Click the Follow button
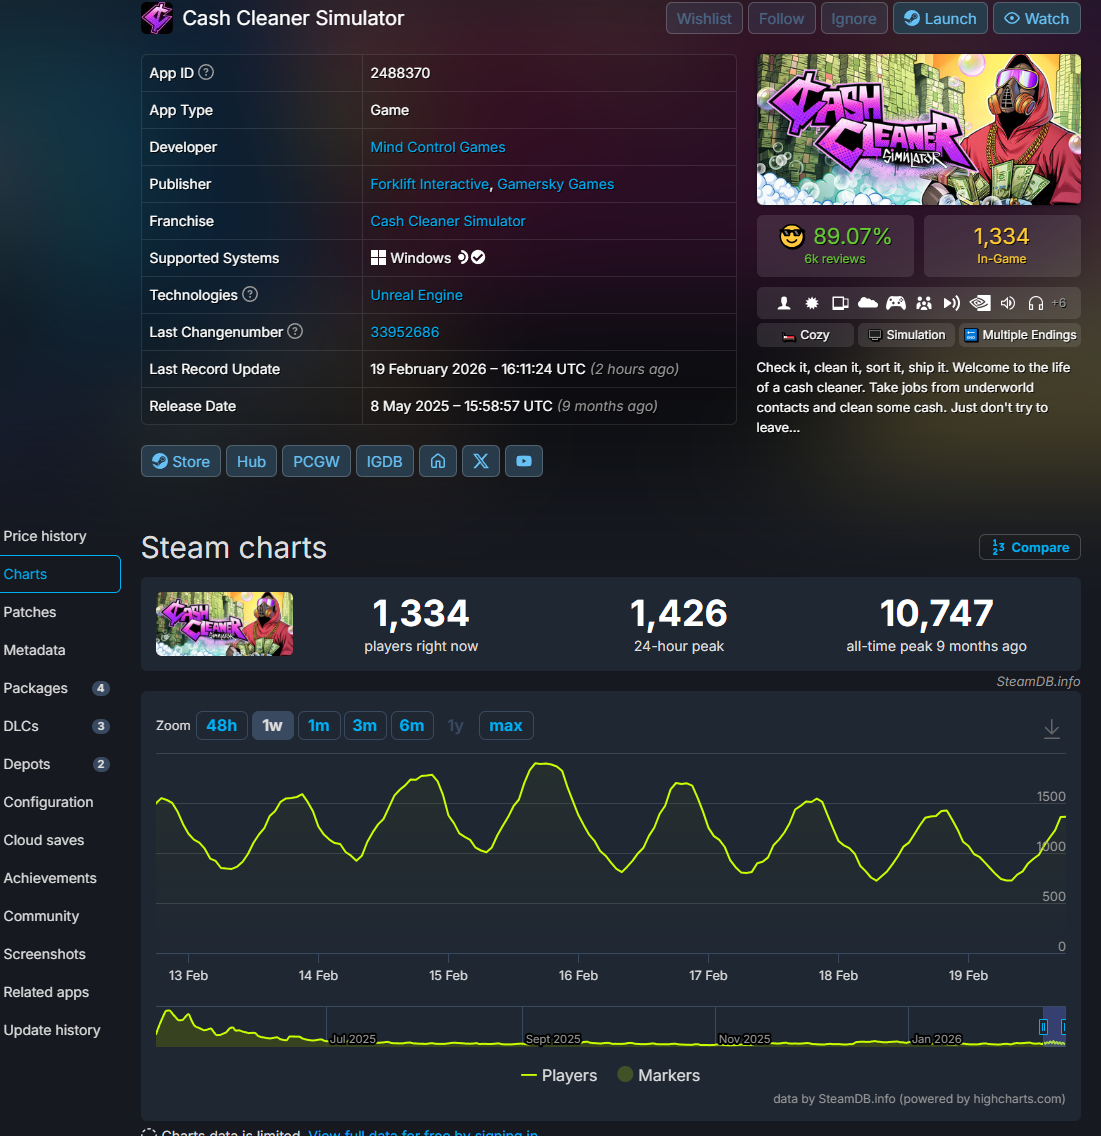The image size is (1101, 1136). click(782, 18)
